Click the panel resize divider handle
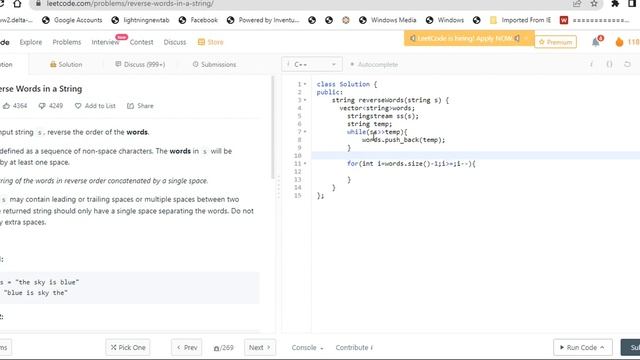The image size is (640, 360). tap(279, 187)
